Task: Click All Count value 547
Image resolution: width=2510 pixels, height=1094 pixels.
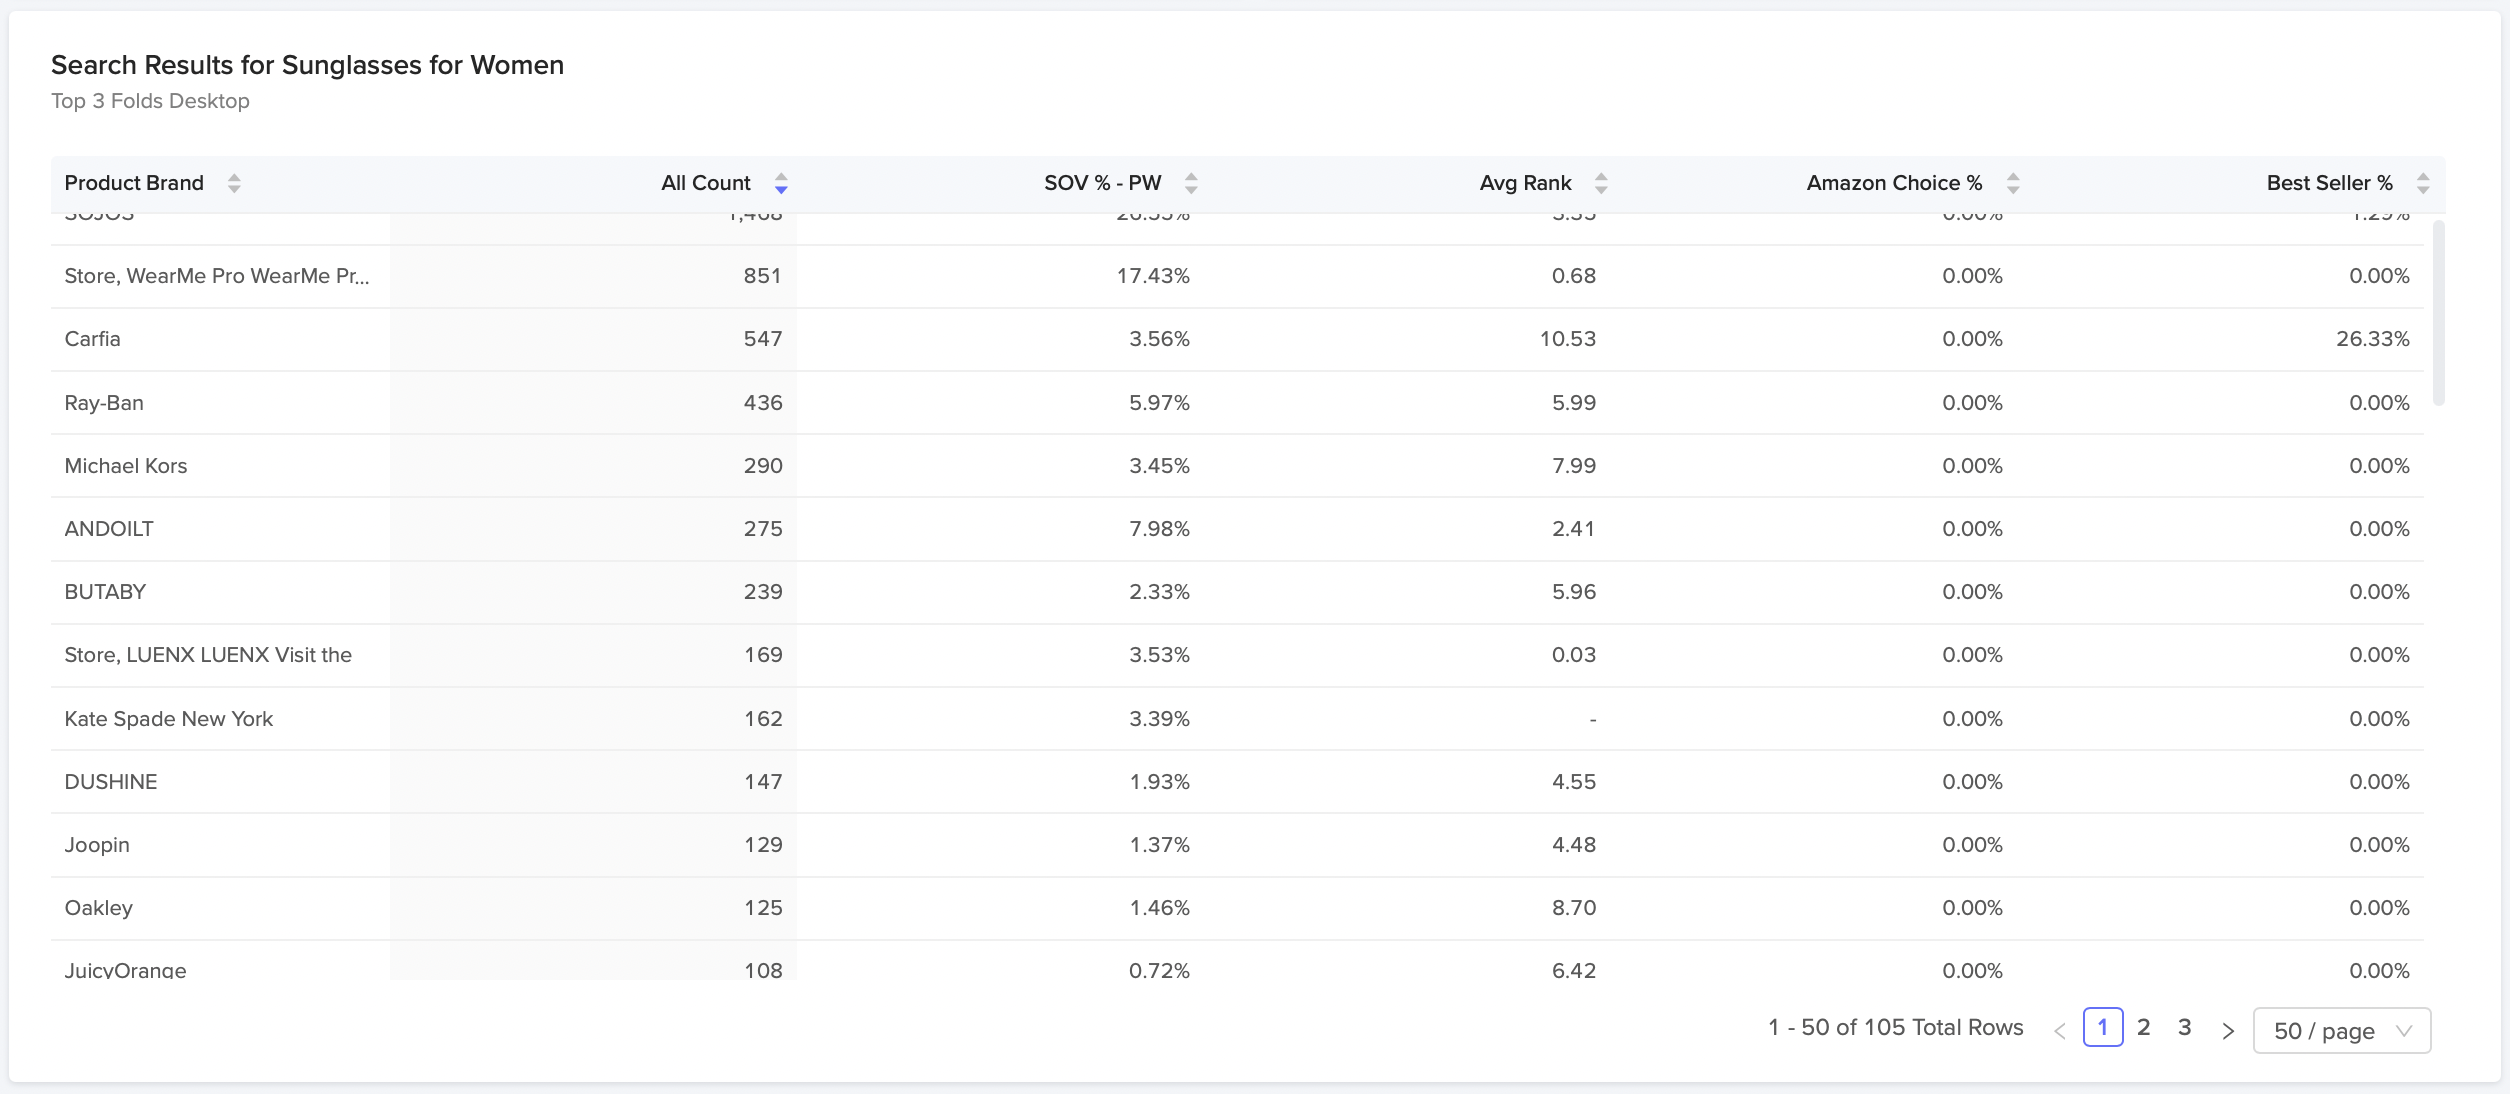Action: (x=762, y=339)
